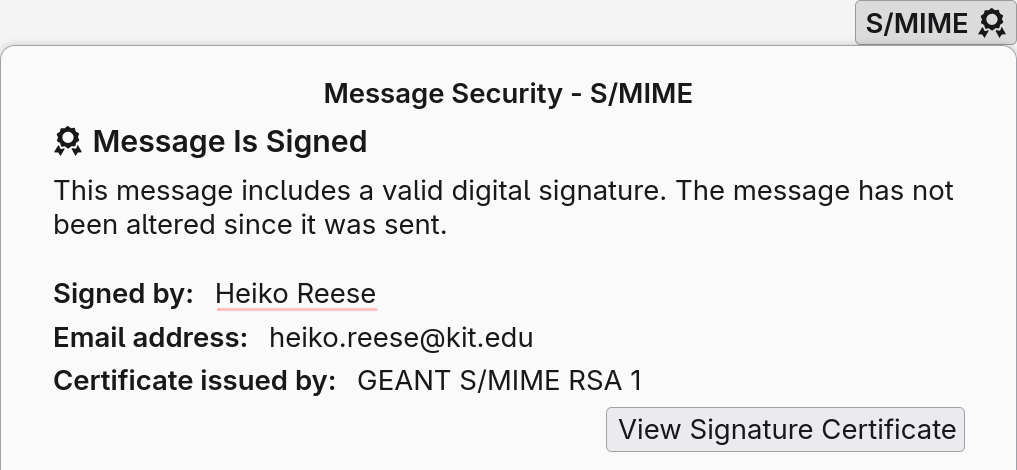Click the text "been altered since it was sent."

[250, 225]
